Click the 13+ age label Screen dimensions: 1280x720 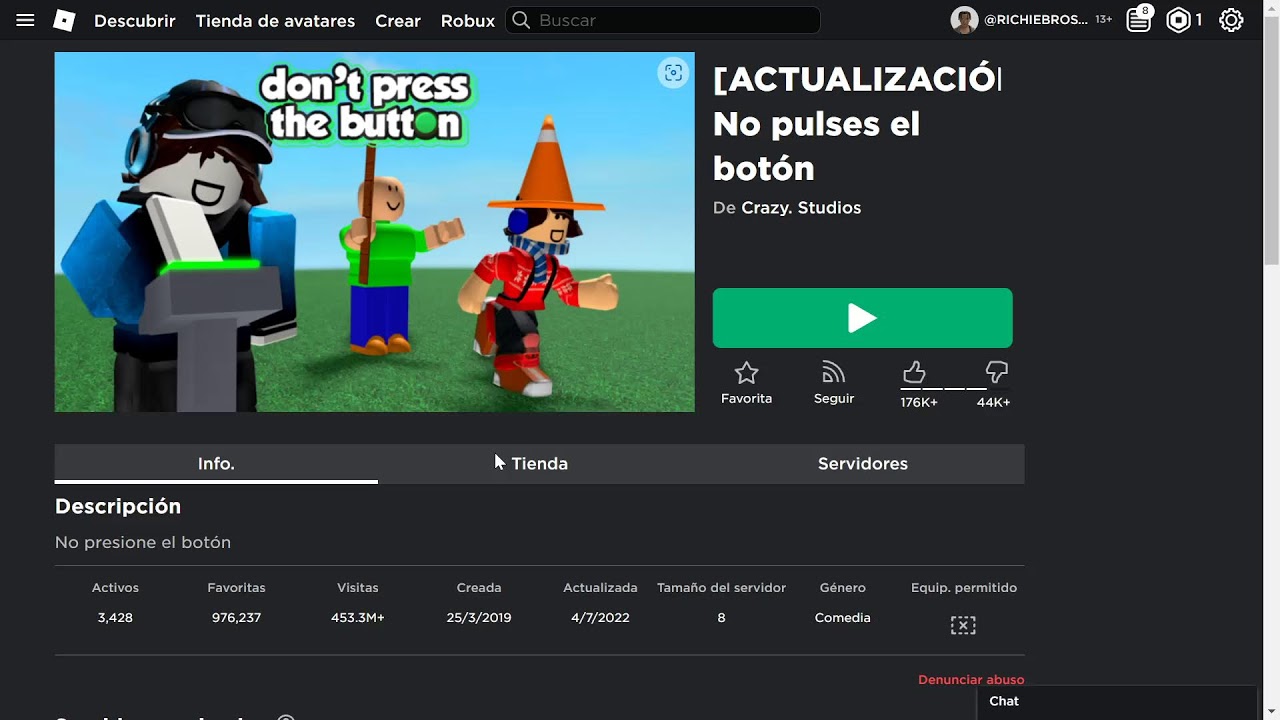click(x=1103, y=20)
